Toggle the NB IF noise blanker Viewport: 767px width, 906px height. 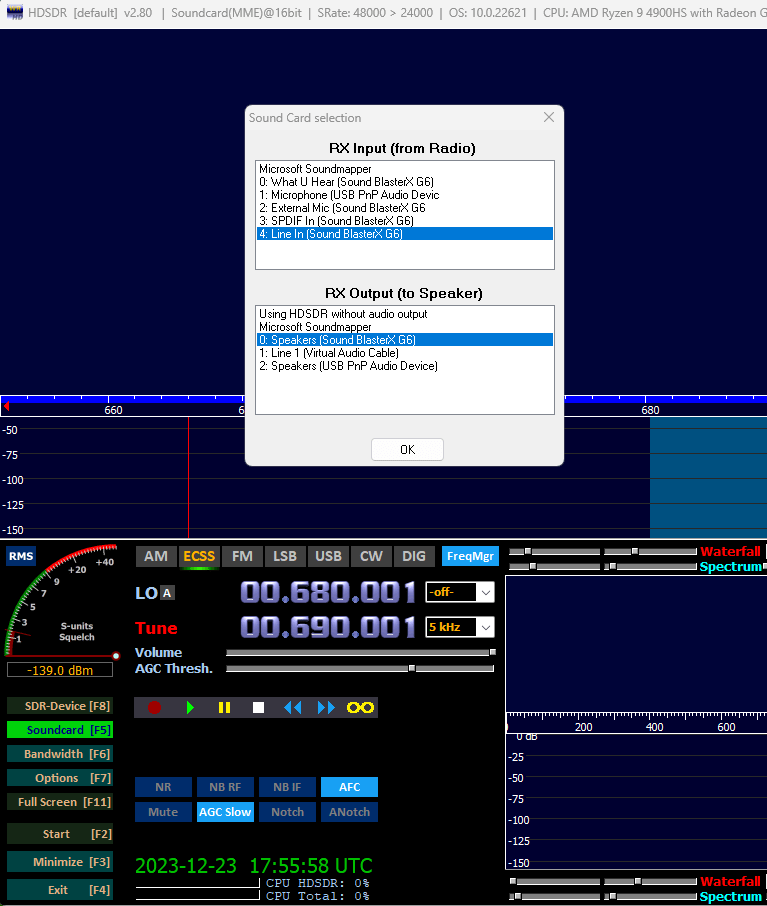click(x=287, y=787)
